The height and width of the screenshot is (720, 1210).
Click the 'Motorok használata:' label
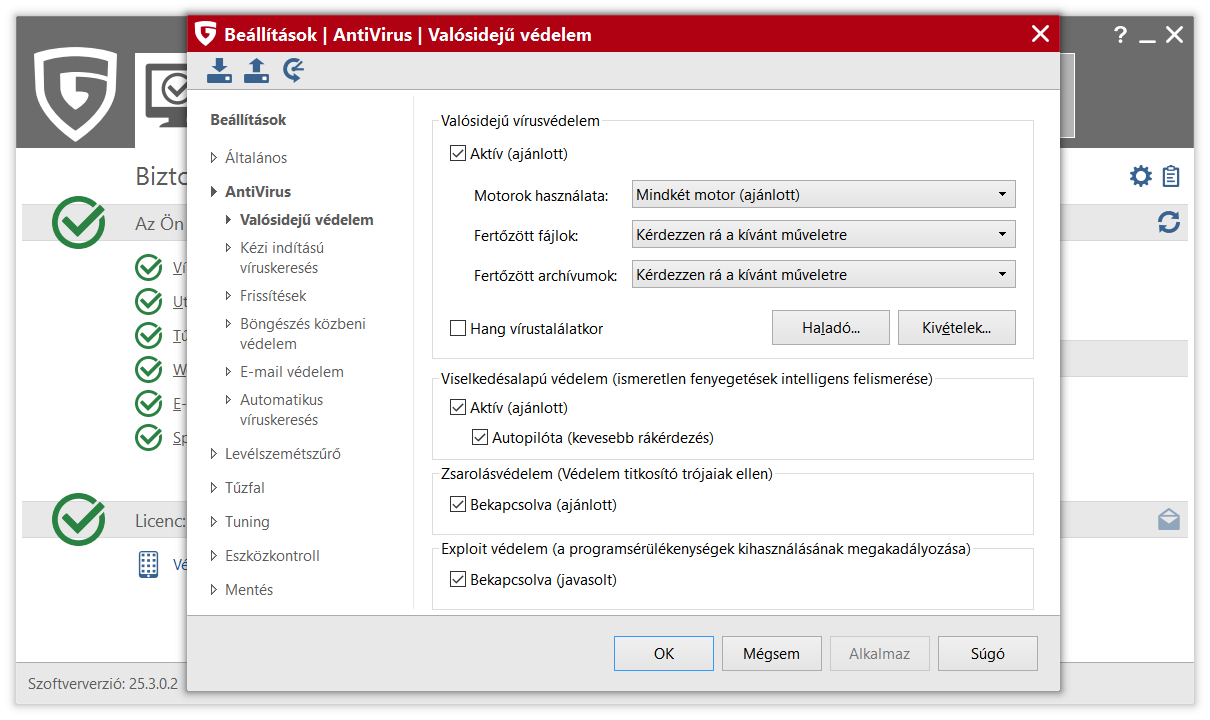point(541,196)
